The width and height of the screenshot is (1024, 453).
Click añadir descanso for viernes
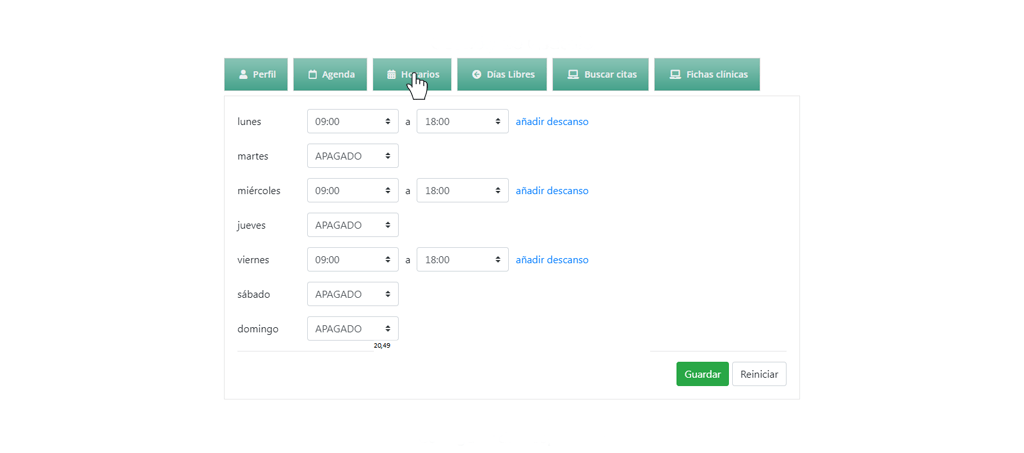click(552, 260)
